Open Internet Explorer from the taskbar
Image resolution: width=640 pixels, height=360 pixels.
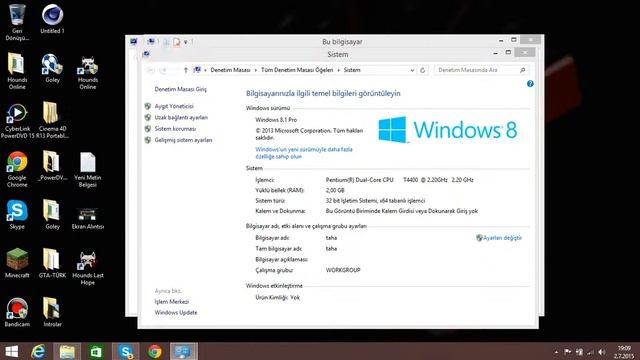[x=38, y=351]
